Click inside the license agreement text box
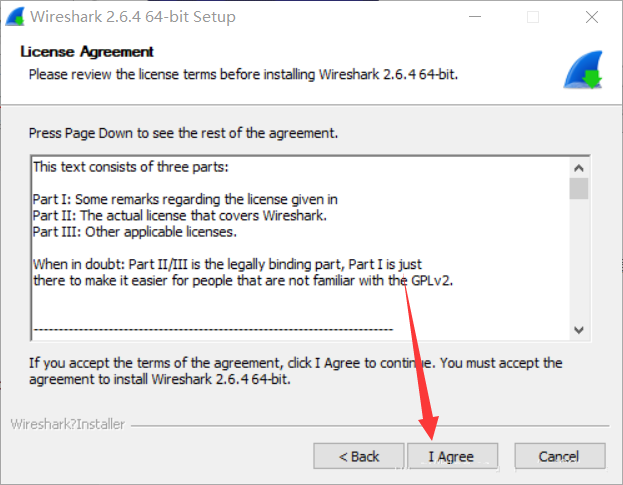Screen dimensions: 623x485 301,249
